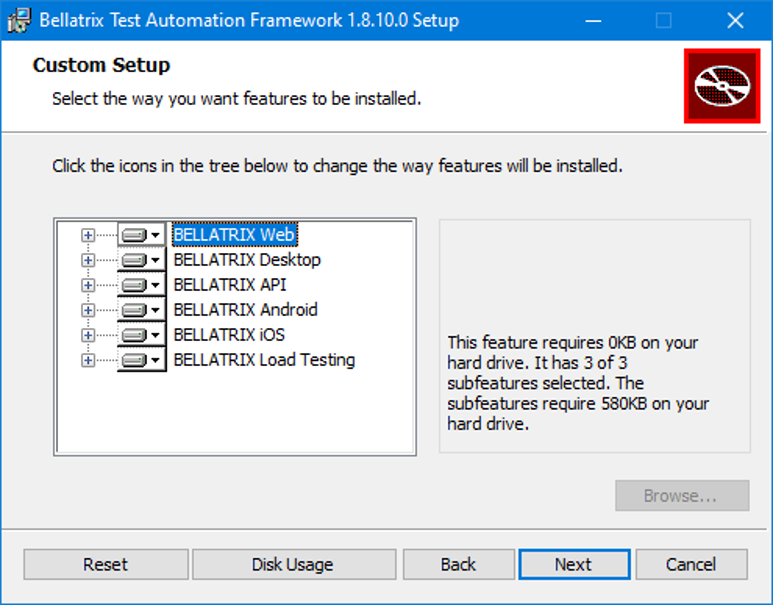The height and width of the screenshot is (605, 773).
Task: Expand the BELLATRIX Web tree node
Action: tap(88, 235)
